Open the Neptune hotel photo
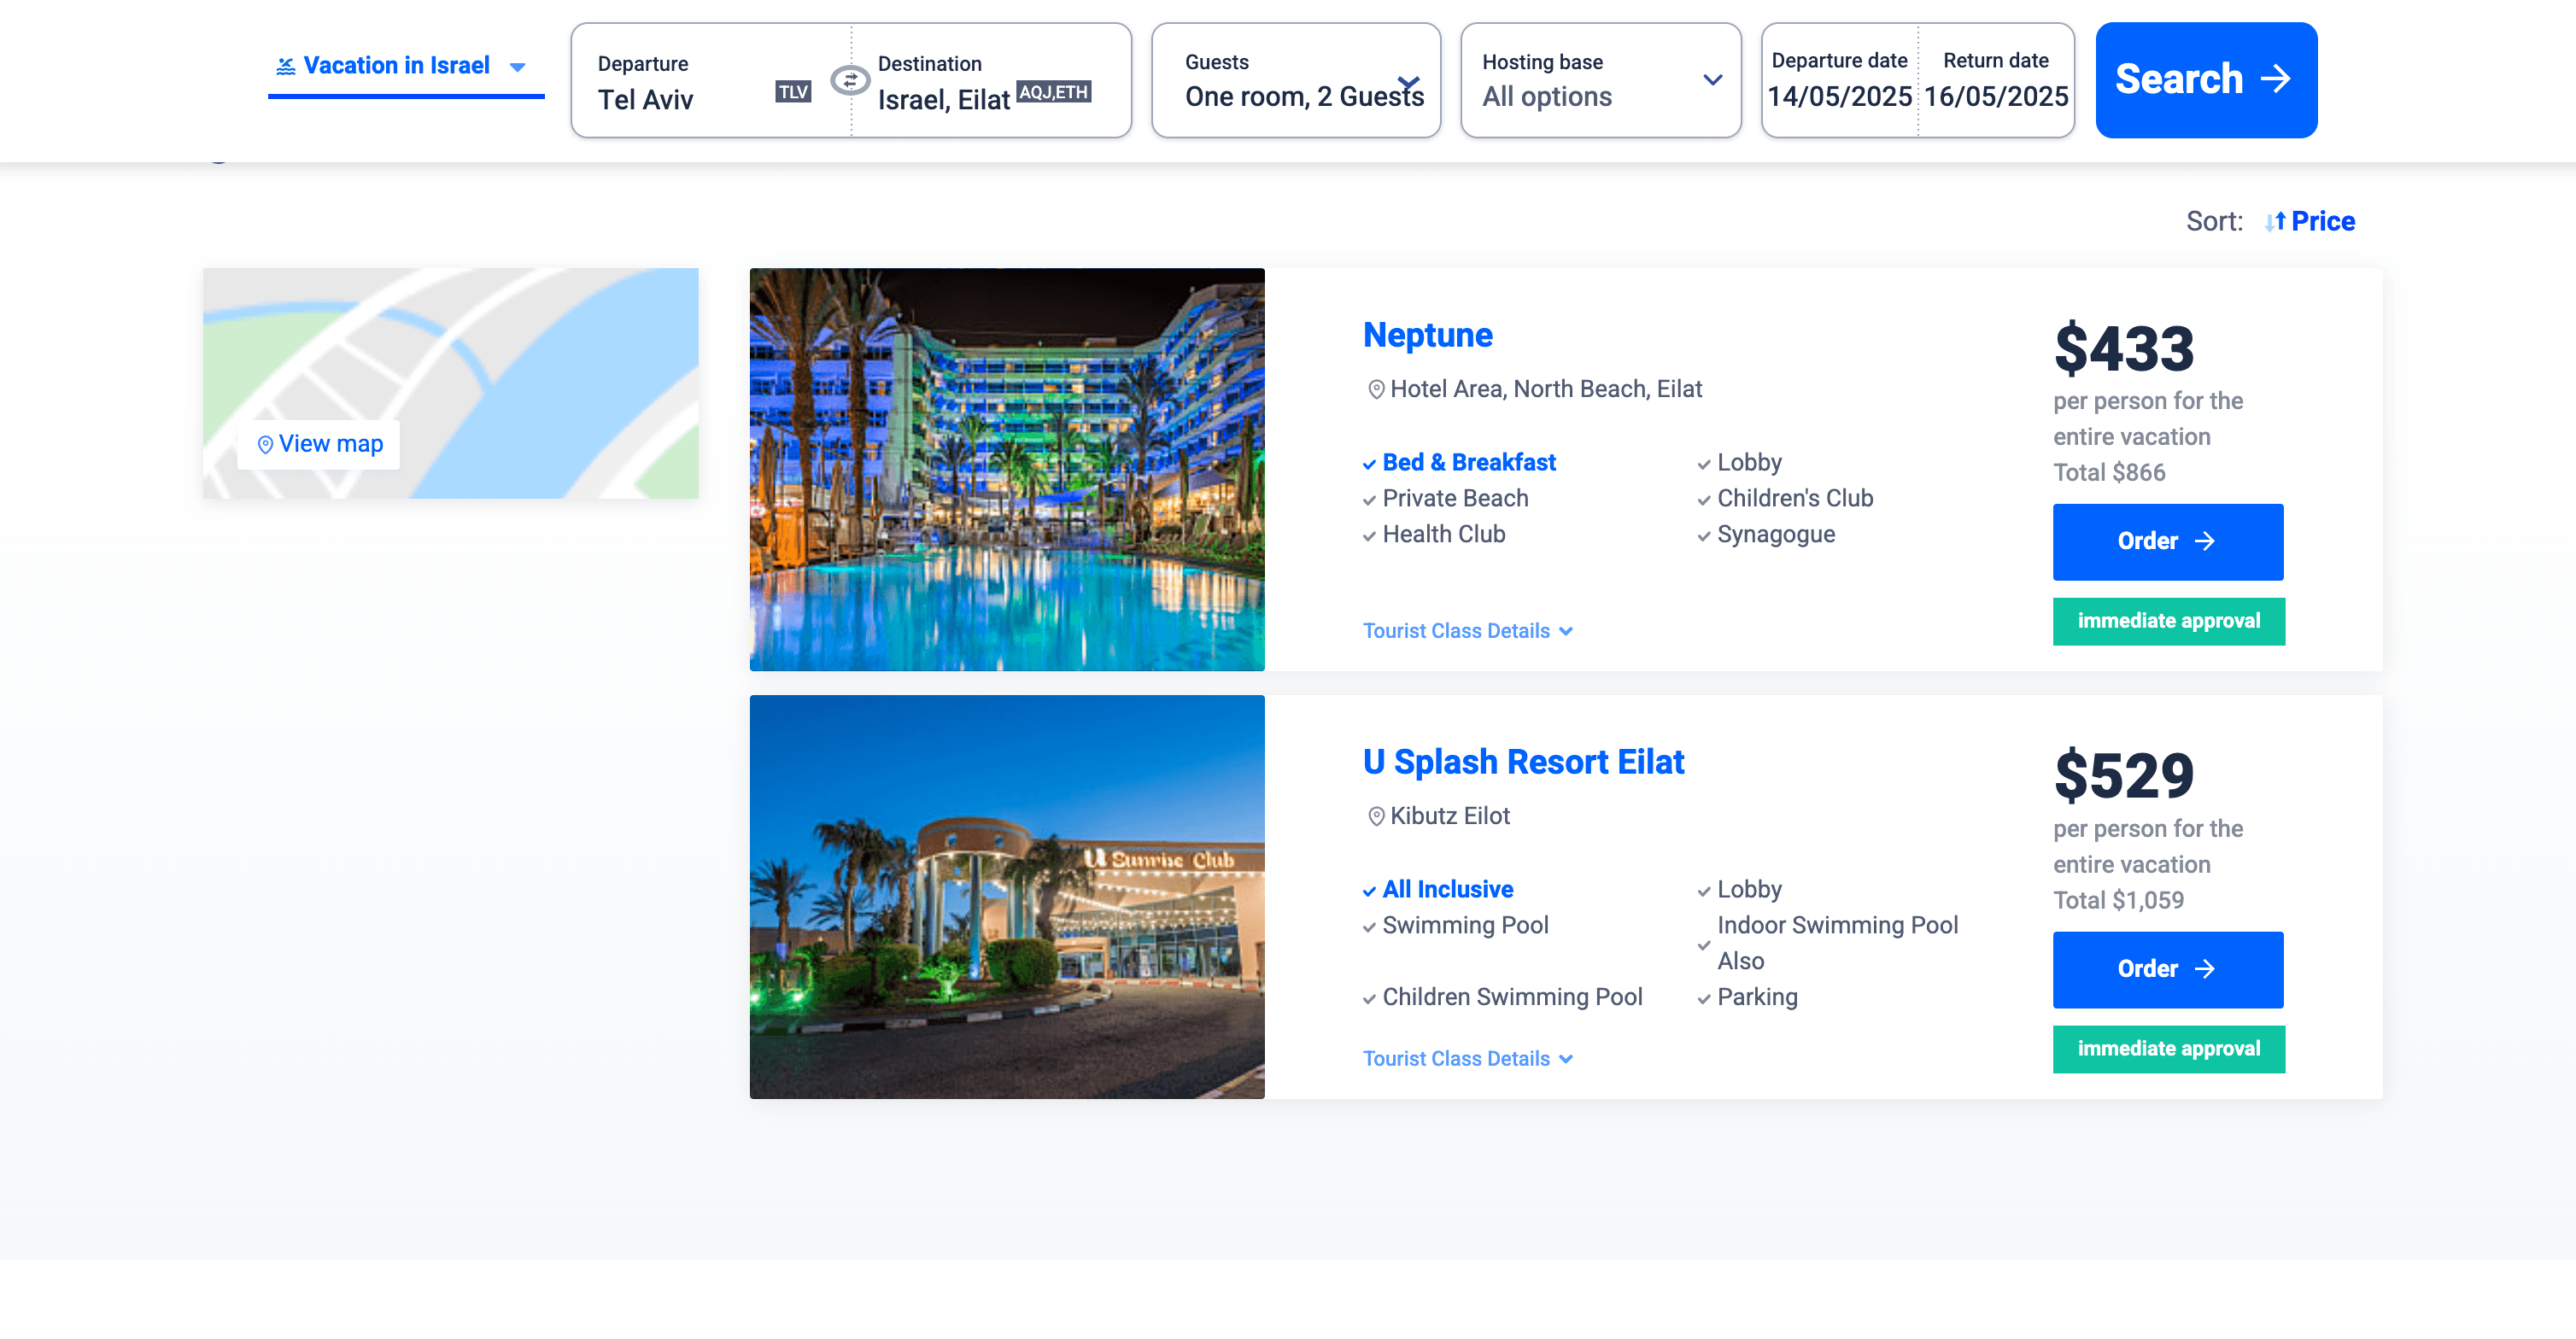 pos(1006,469)
